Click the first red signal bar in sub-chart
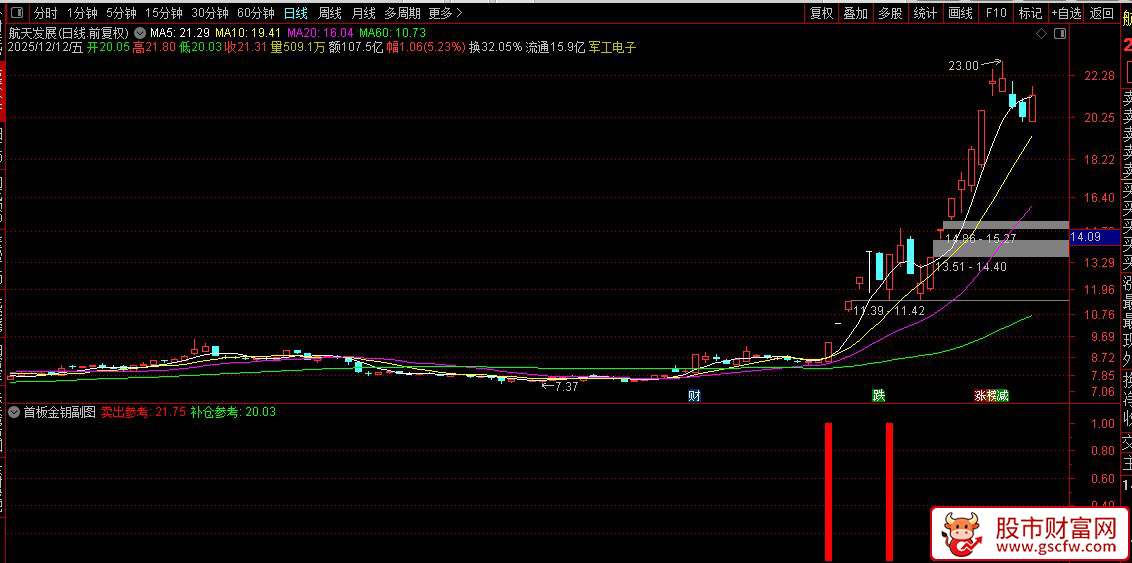 coord(828,492)
